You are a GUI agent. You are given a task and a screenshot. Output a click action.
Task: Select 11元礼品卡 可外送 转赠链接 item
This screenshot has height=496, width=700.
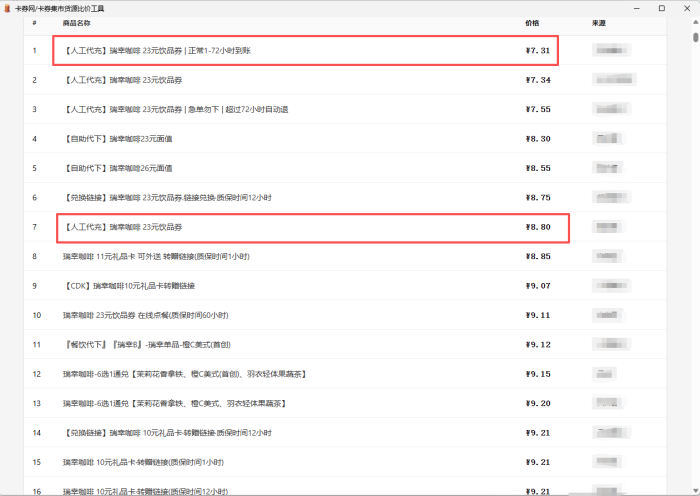click(156, 256)
